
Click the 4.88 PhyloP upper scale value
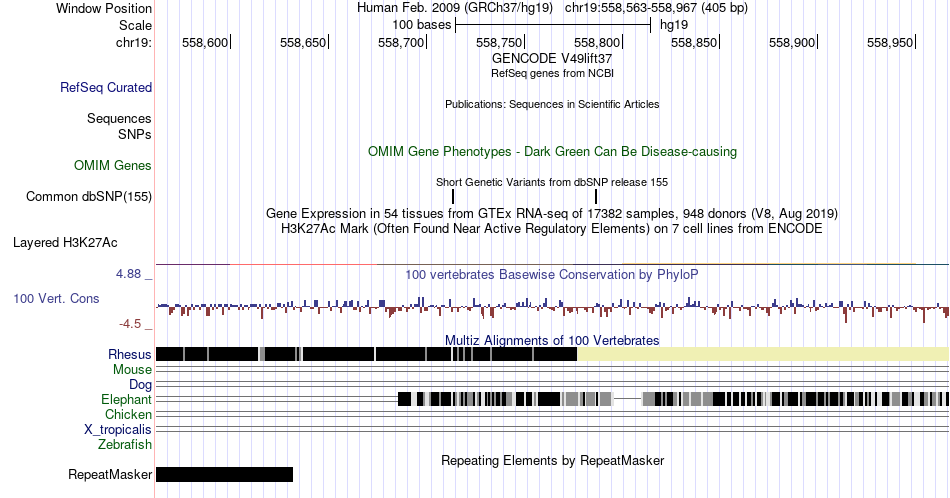128,274
